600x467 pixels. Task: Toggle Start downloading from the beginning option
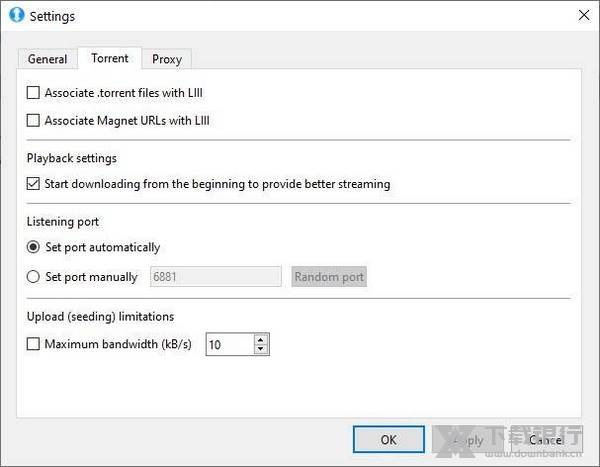click(33, 184)
